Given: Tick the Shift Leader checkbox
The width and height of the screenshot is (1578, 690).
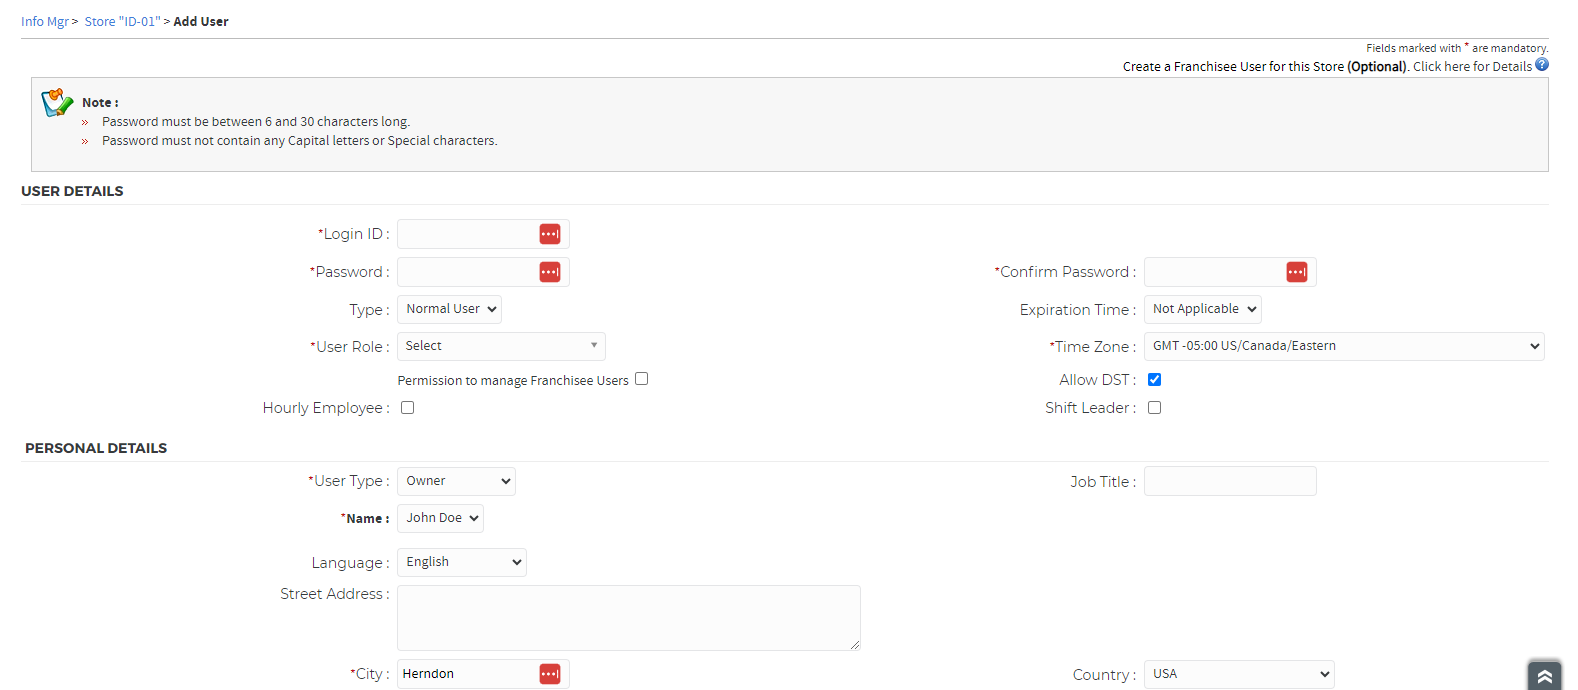Looking at the screenshot, I should (1155, 408).
